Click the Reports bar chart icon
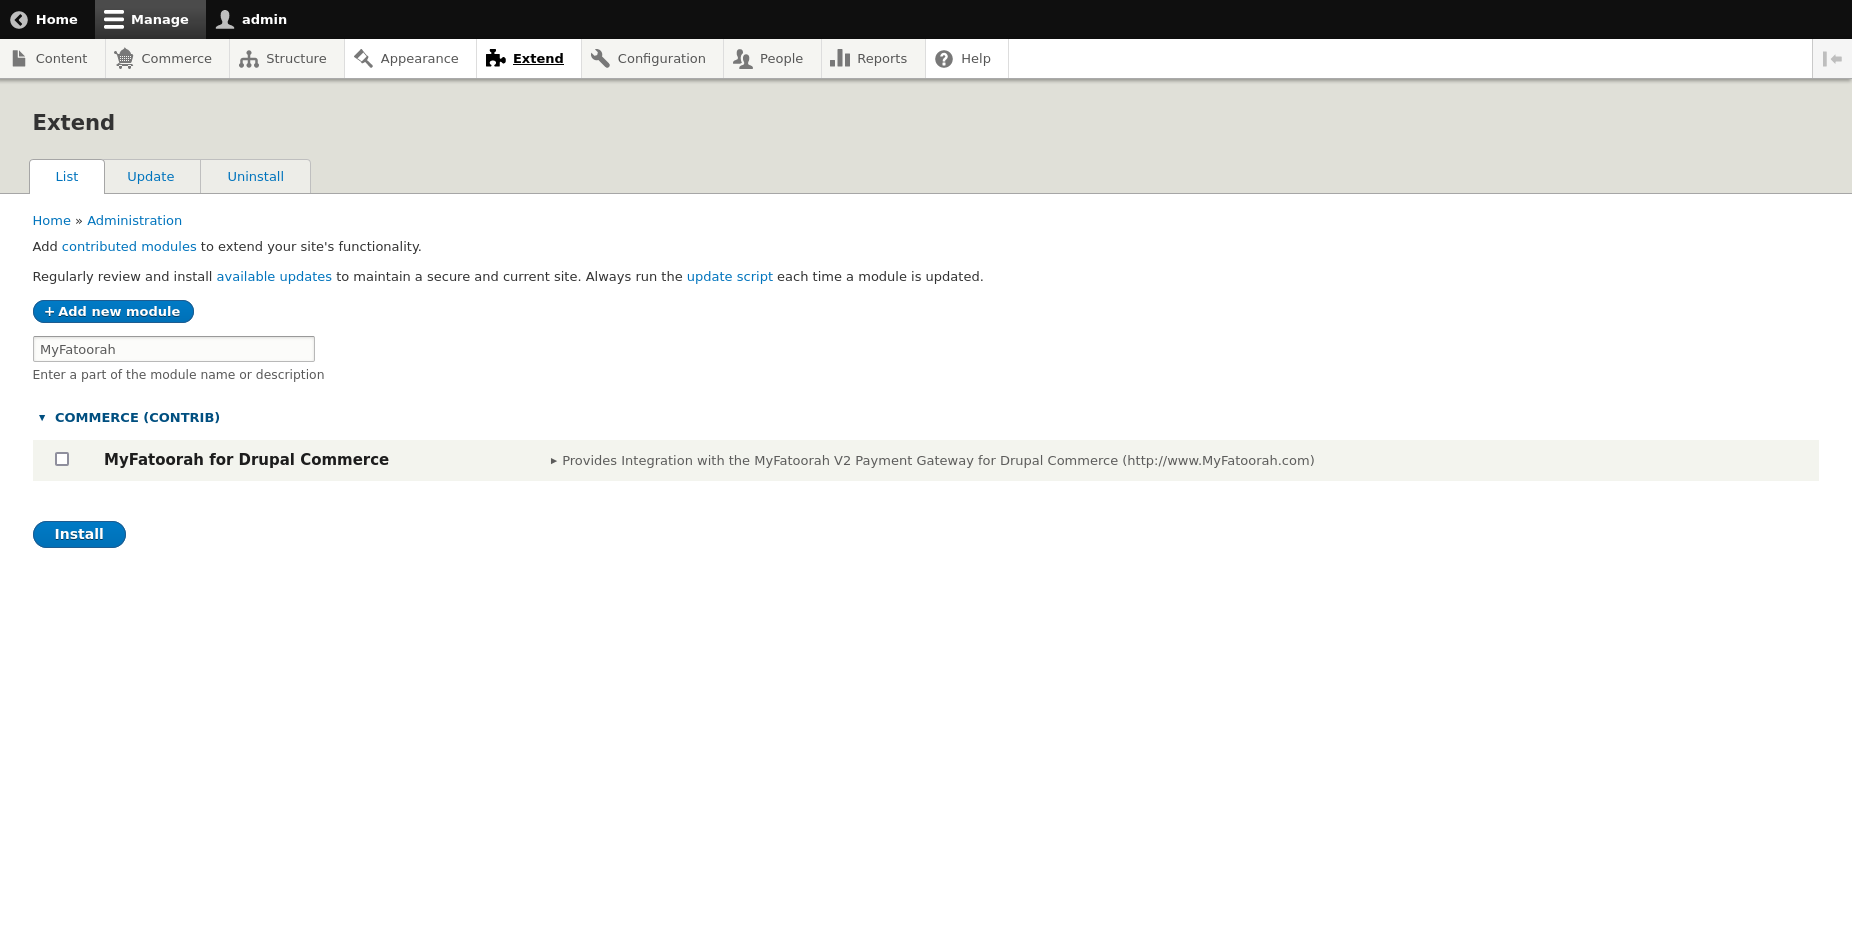 840,59
